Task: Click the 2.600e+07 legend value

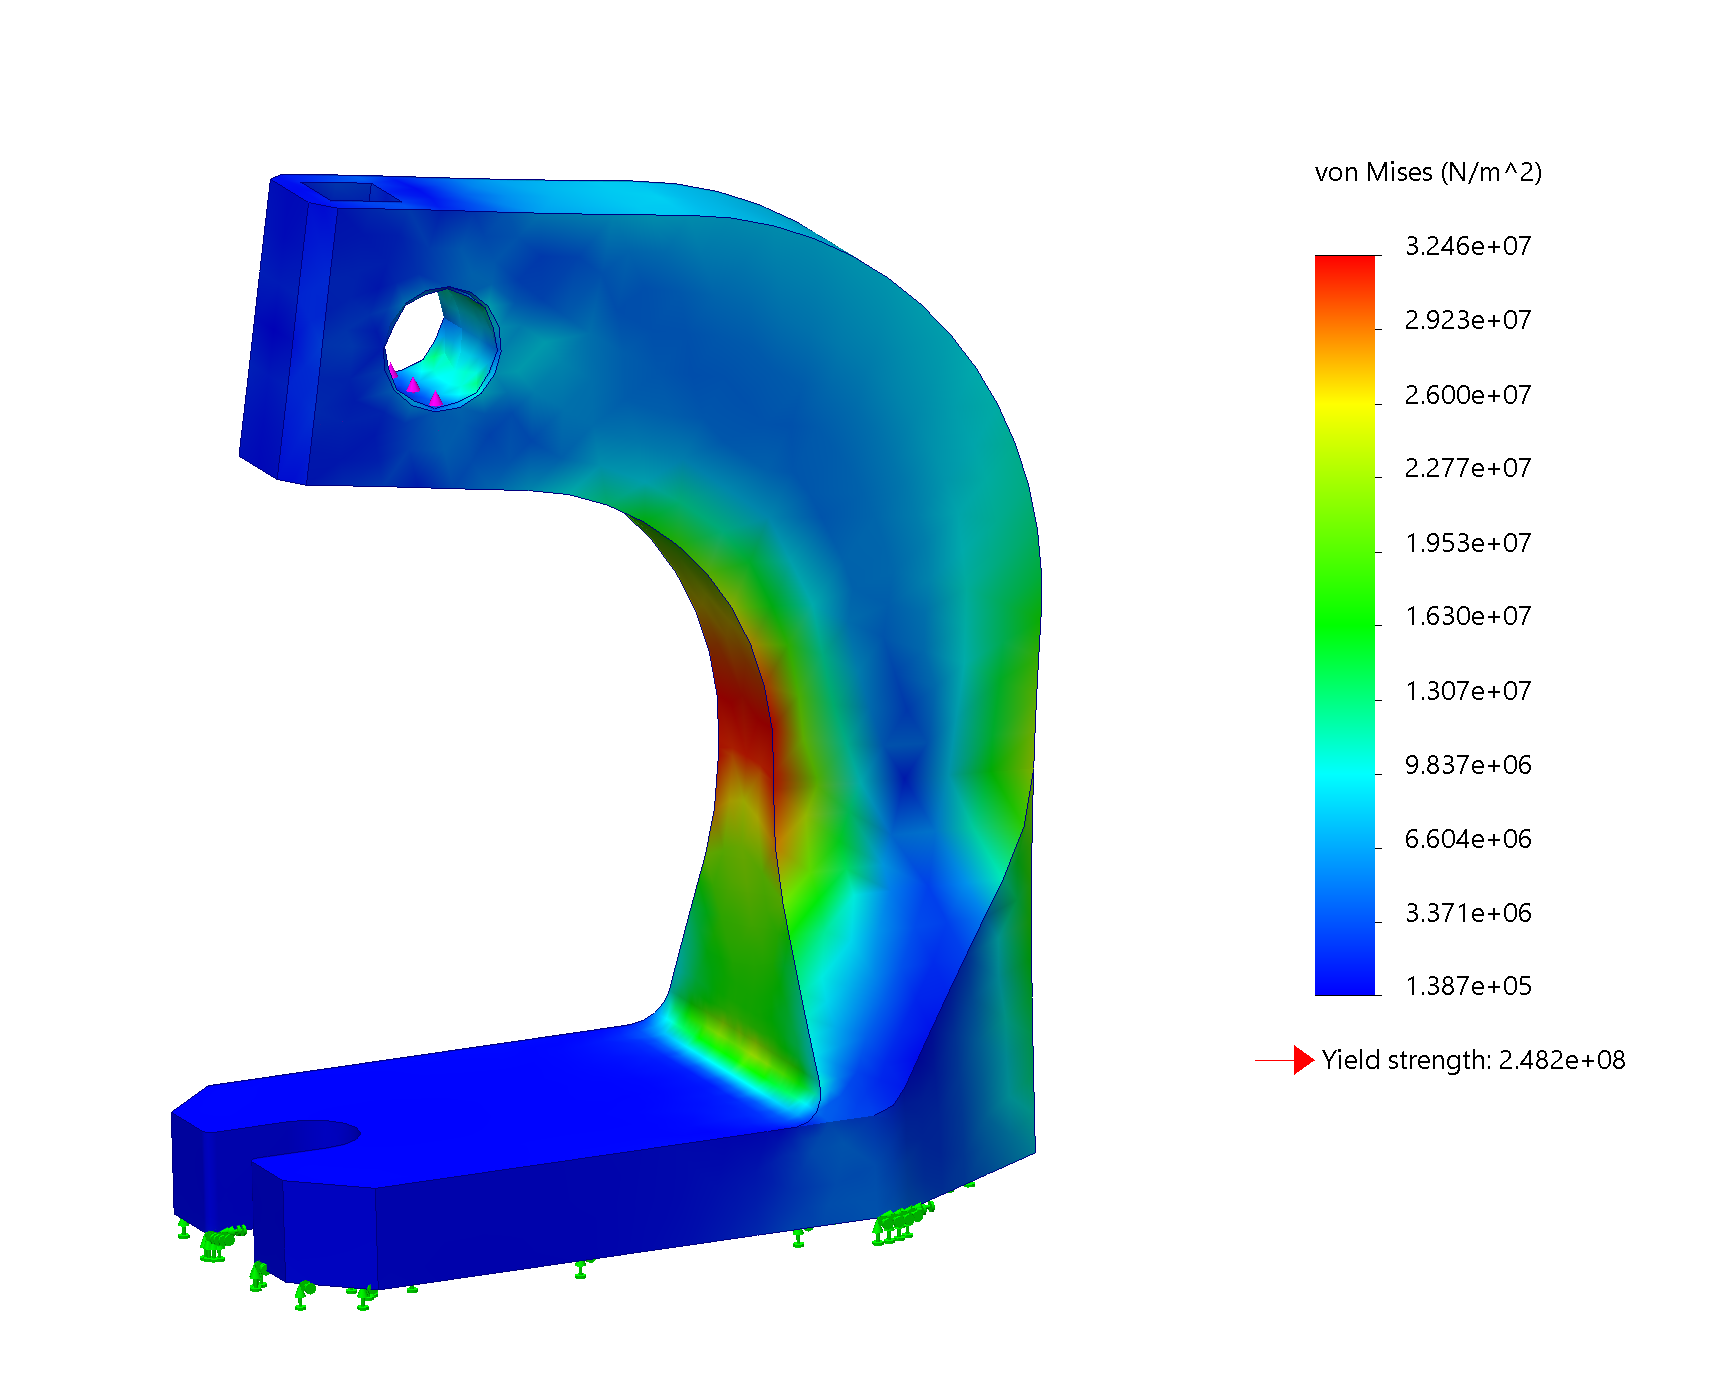Action: 1467,395
